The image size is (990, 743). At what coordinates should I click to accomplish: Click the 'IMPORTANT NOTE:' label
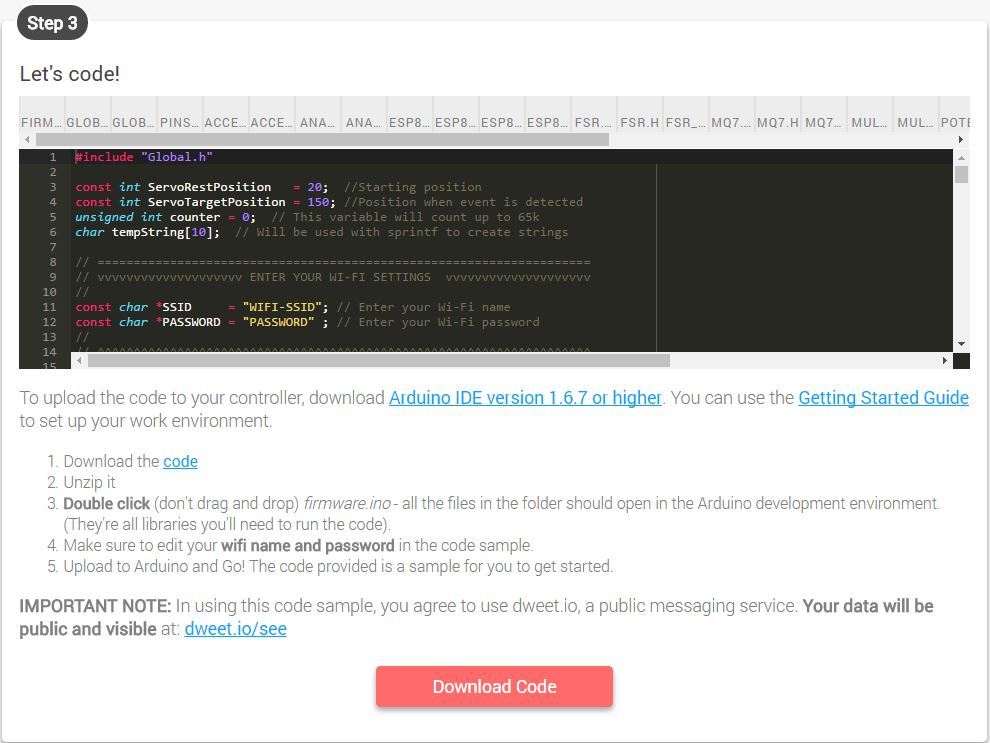pyautogui.click(x=95, y=606)
